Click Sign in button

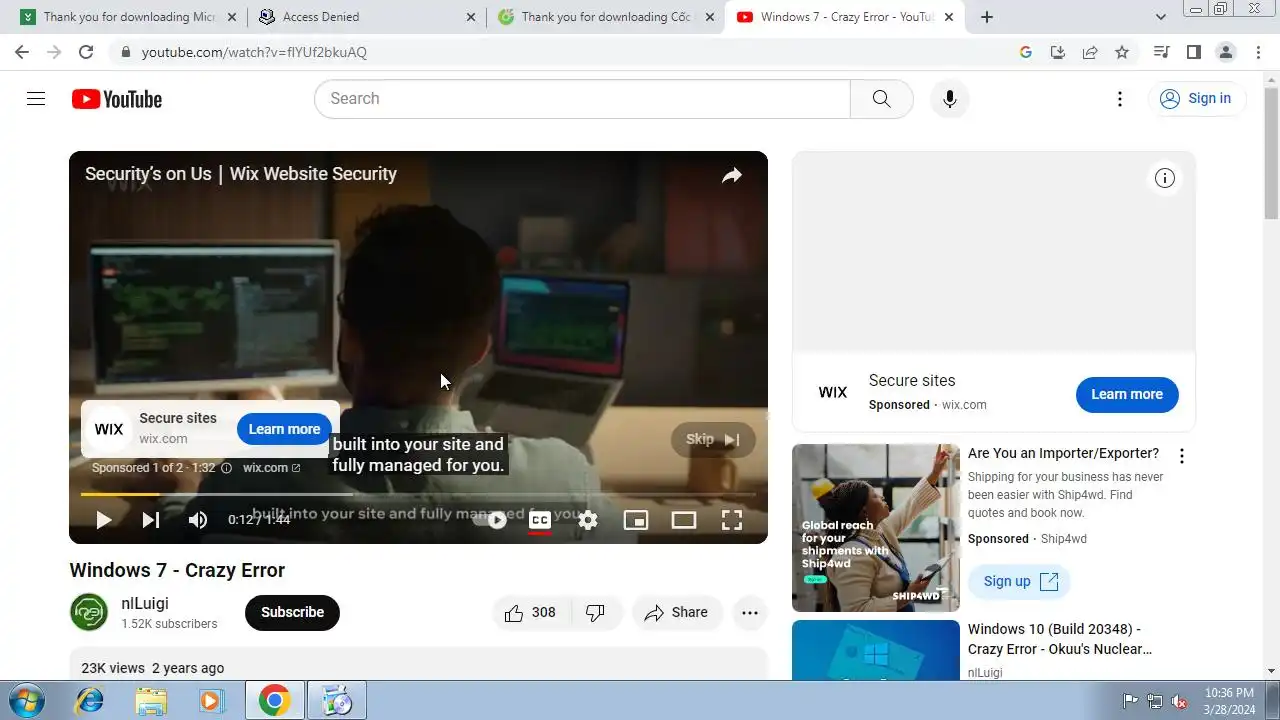(x=1196, y=98)
